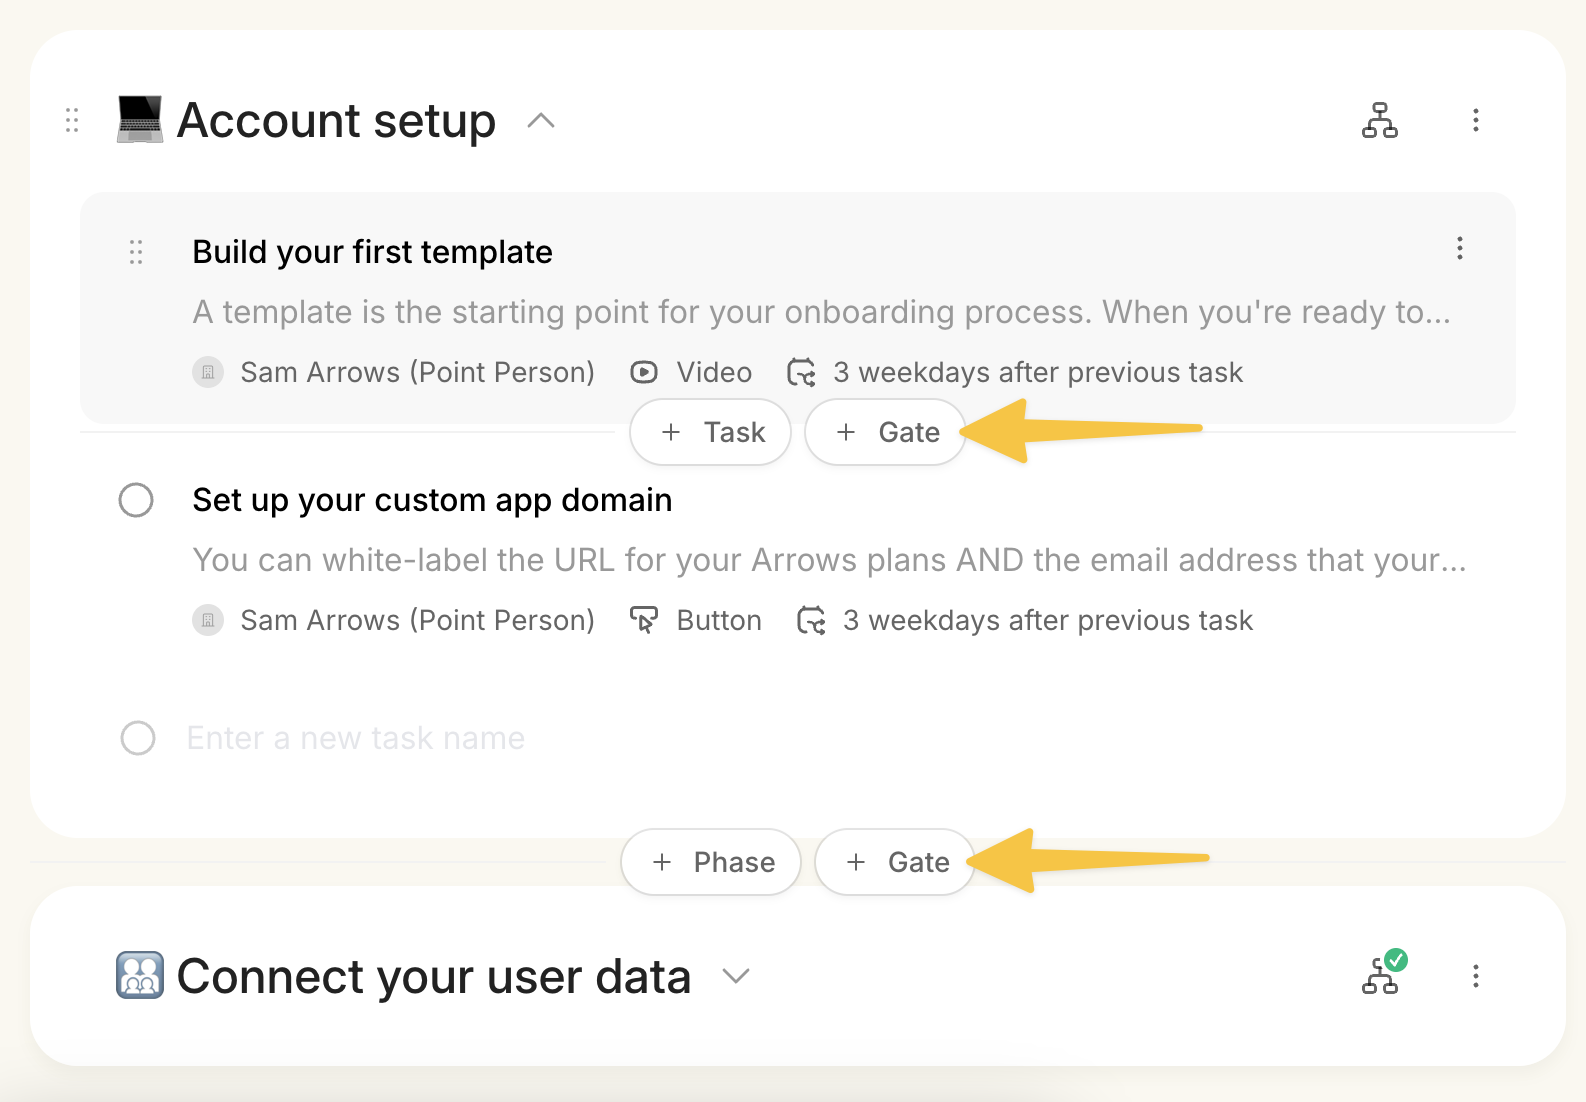This screenshot has width=1586, height=1102.
Task: Add a new Phase below Account setup
Action: [710, 862]
